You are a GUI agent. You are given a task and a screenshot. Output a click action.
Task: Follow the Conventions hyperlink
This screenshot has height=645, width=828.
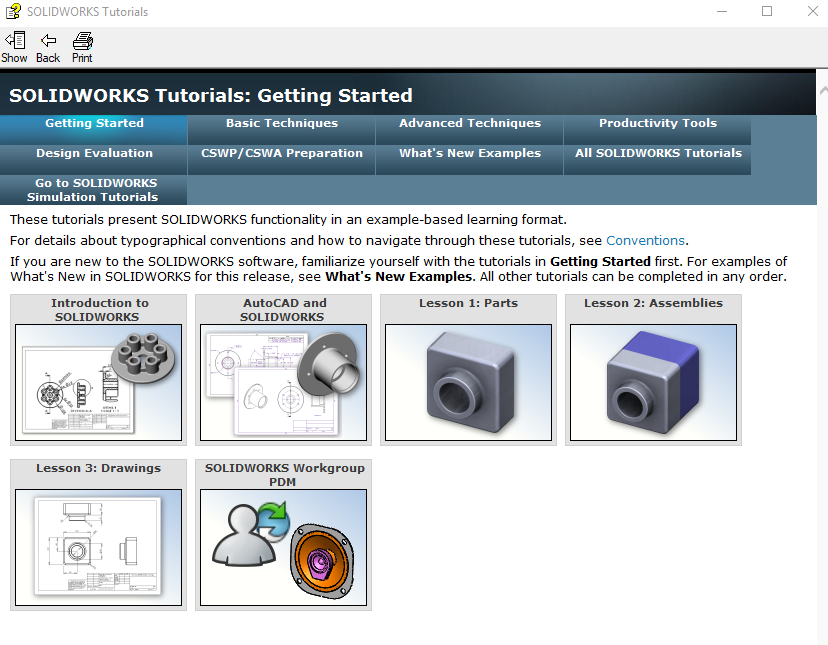coord(645,241)
